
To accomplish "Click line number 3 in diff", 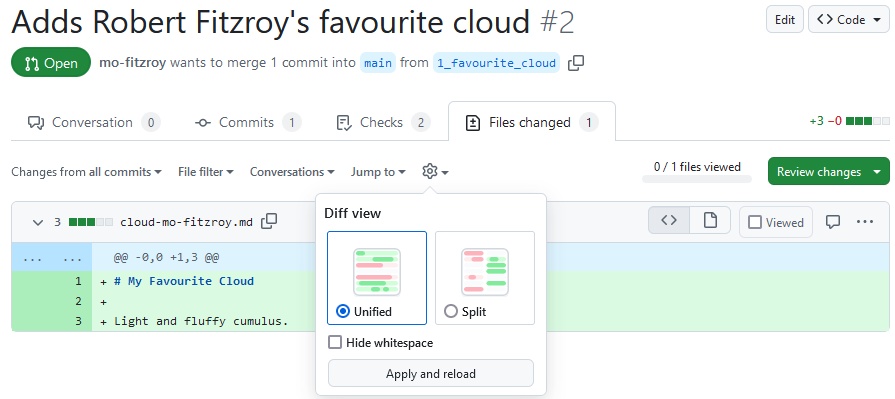I will (78, 321).
